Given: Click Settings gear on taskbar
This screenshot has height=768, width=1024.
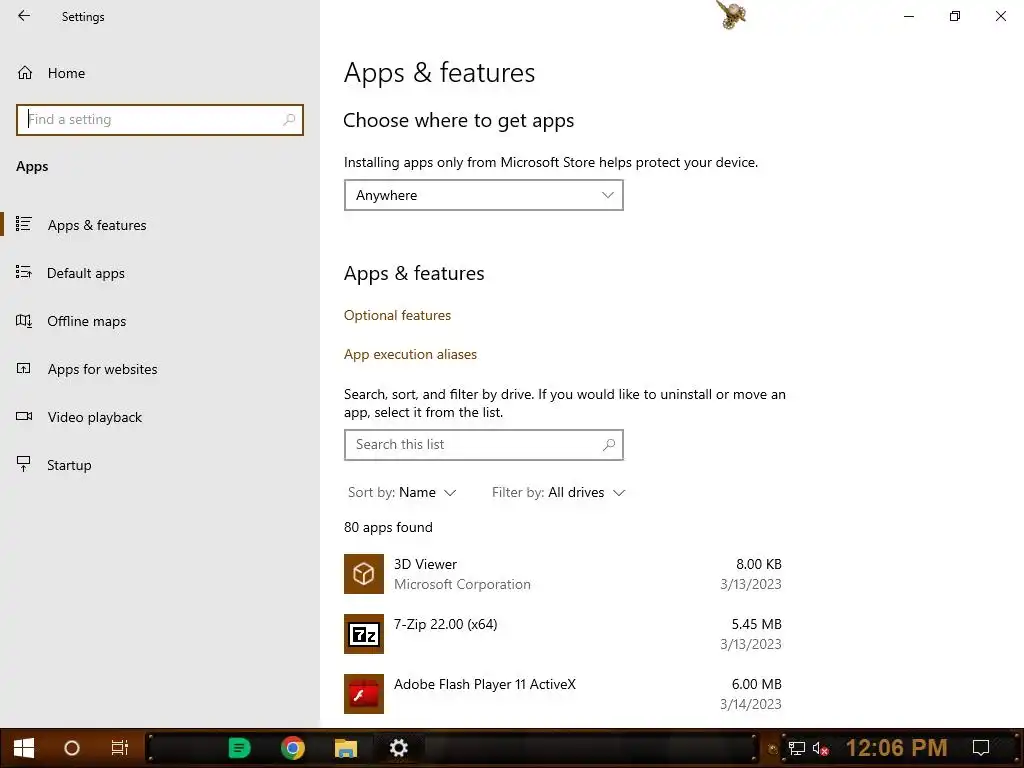Looking at the screenshot, I should point(398,748).
